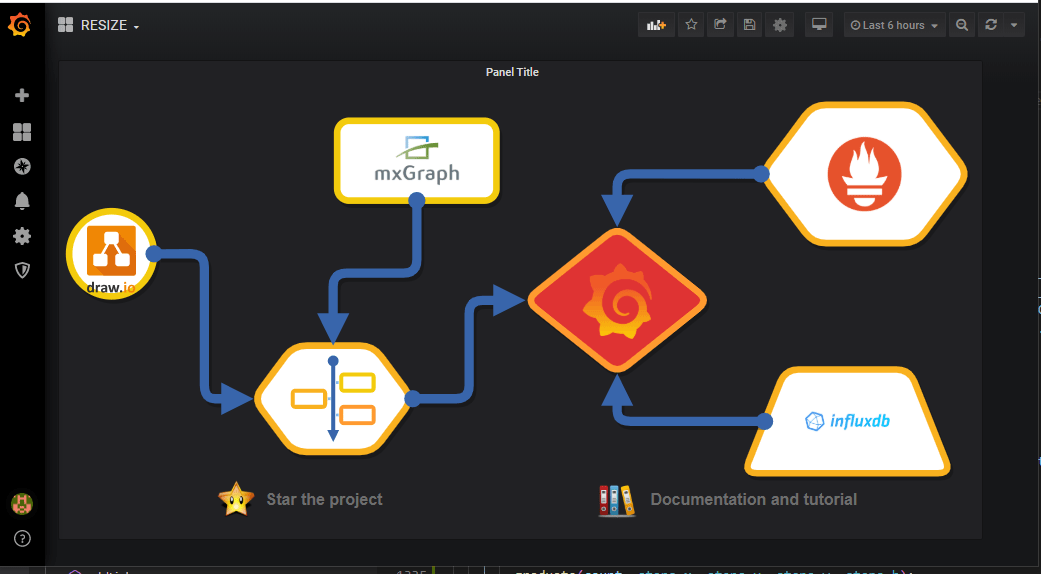Screen dimensions: 1041x574
Task: Toggle the cycle view mode monitor icon
Action: pos(819,25)
